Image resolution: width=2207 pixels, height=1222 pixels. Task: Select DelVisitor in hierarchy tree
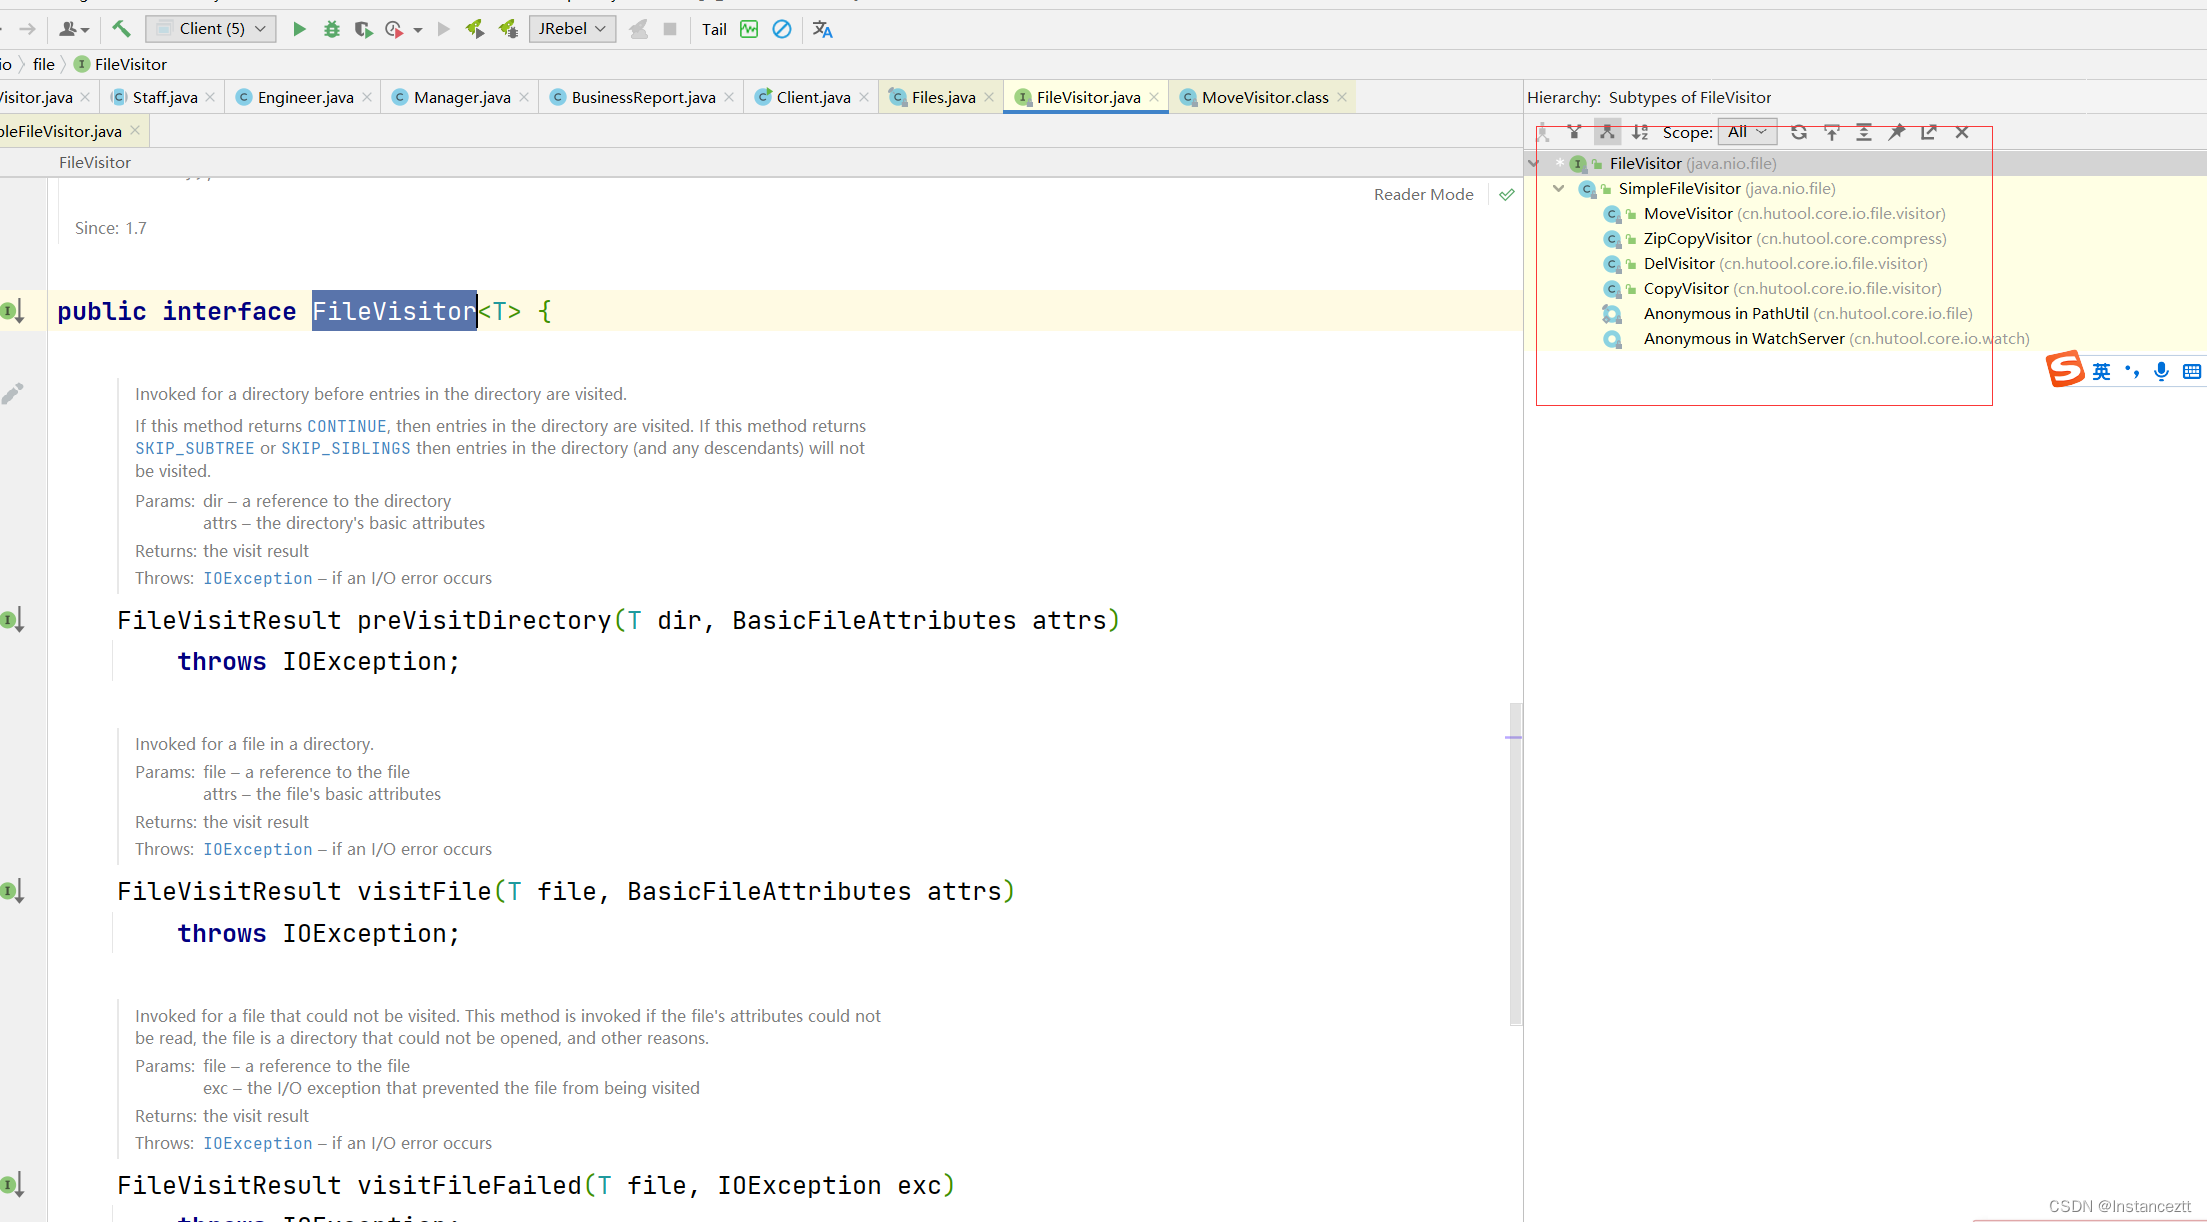pos(1766,263)
